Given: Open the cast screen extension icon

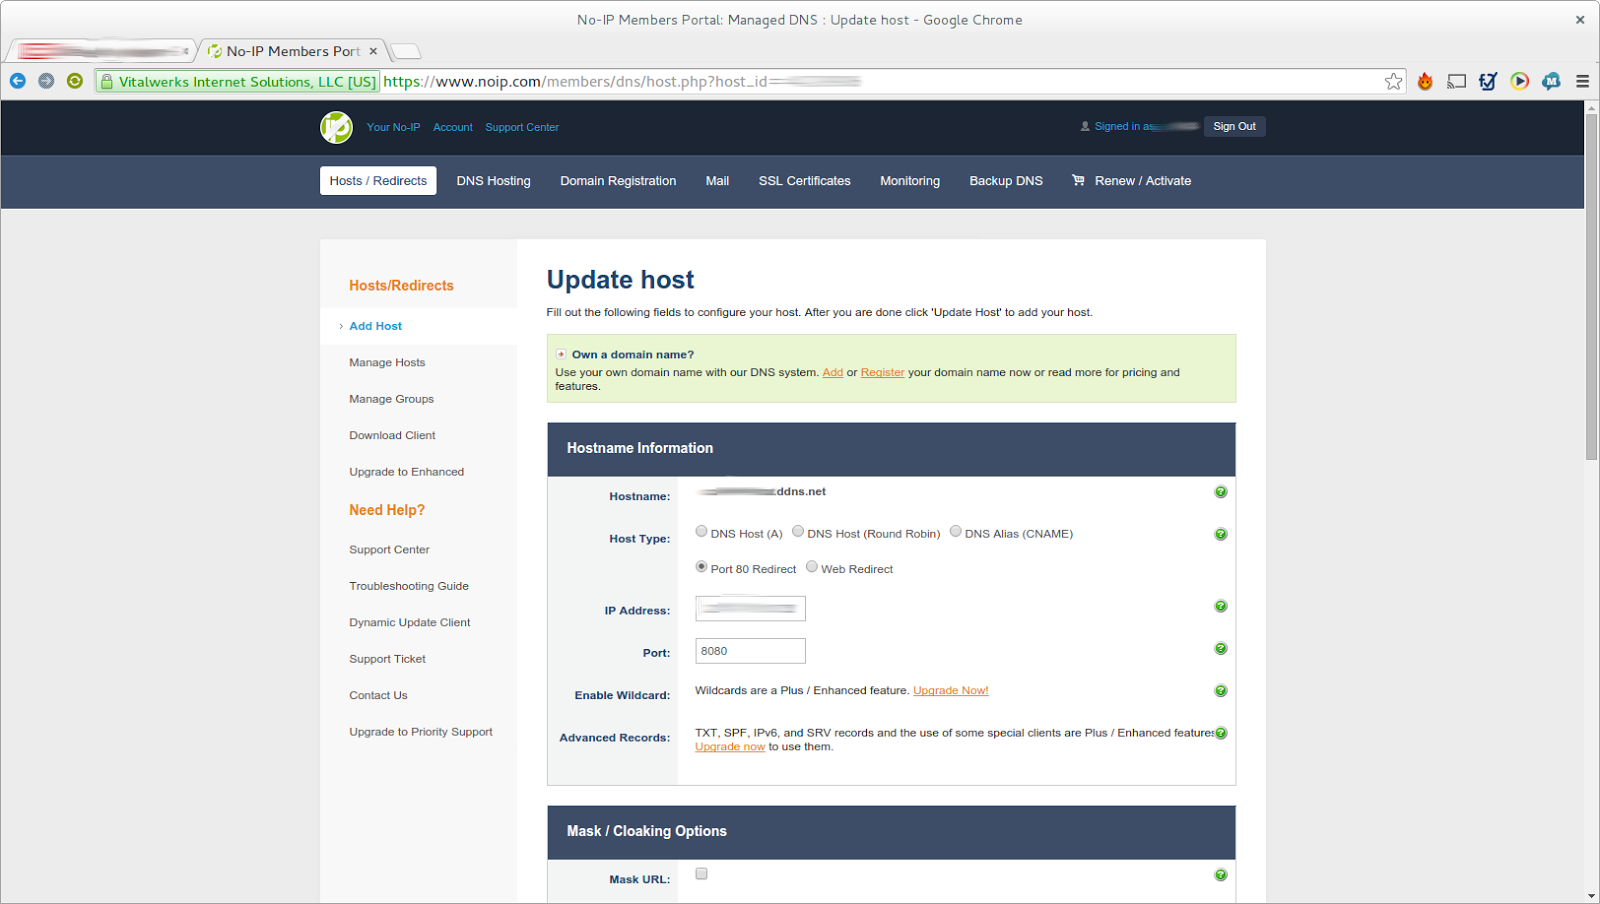Looking at the screenshot, I should pyautogui.click(x=1457, y=82).
